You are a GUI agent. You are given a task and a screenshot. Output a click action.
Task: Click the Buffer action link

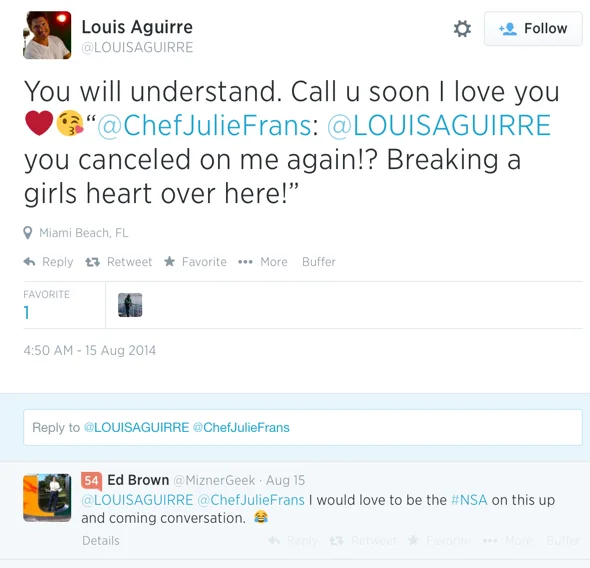(x=319, y=262)
